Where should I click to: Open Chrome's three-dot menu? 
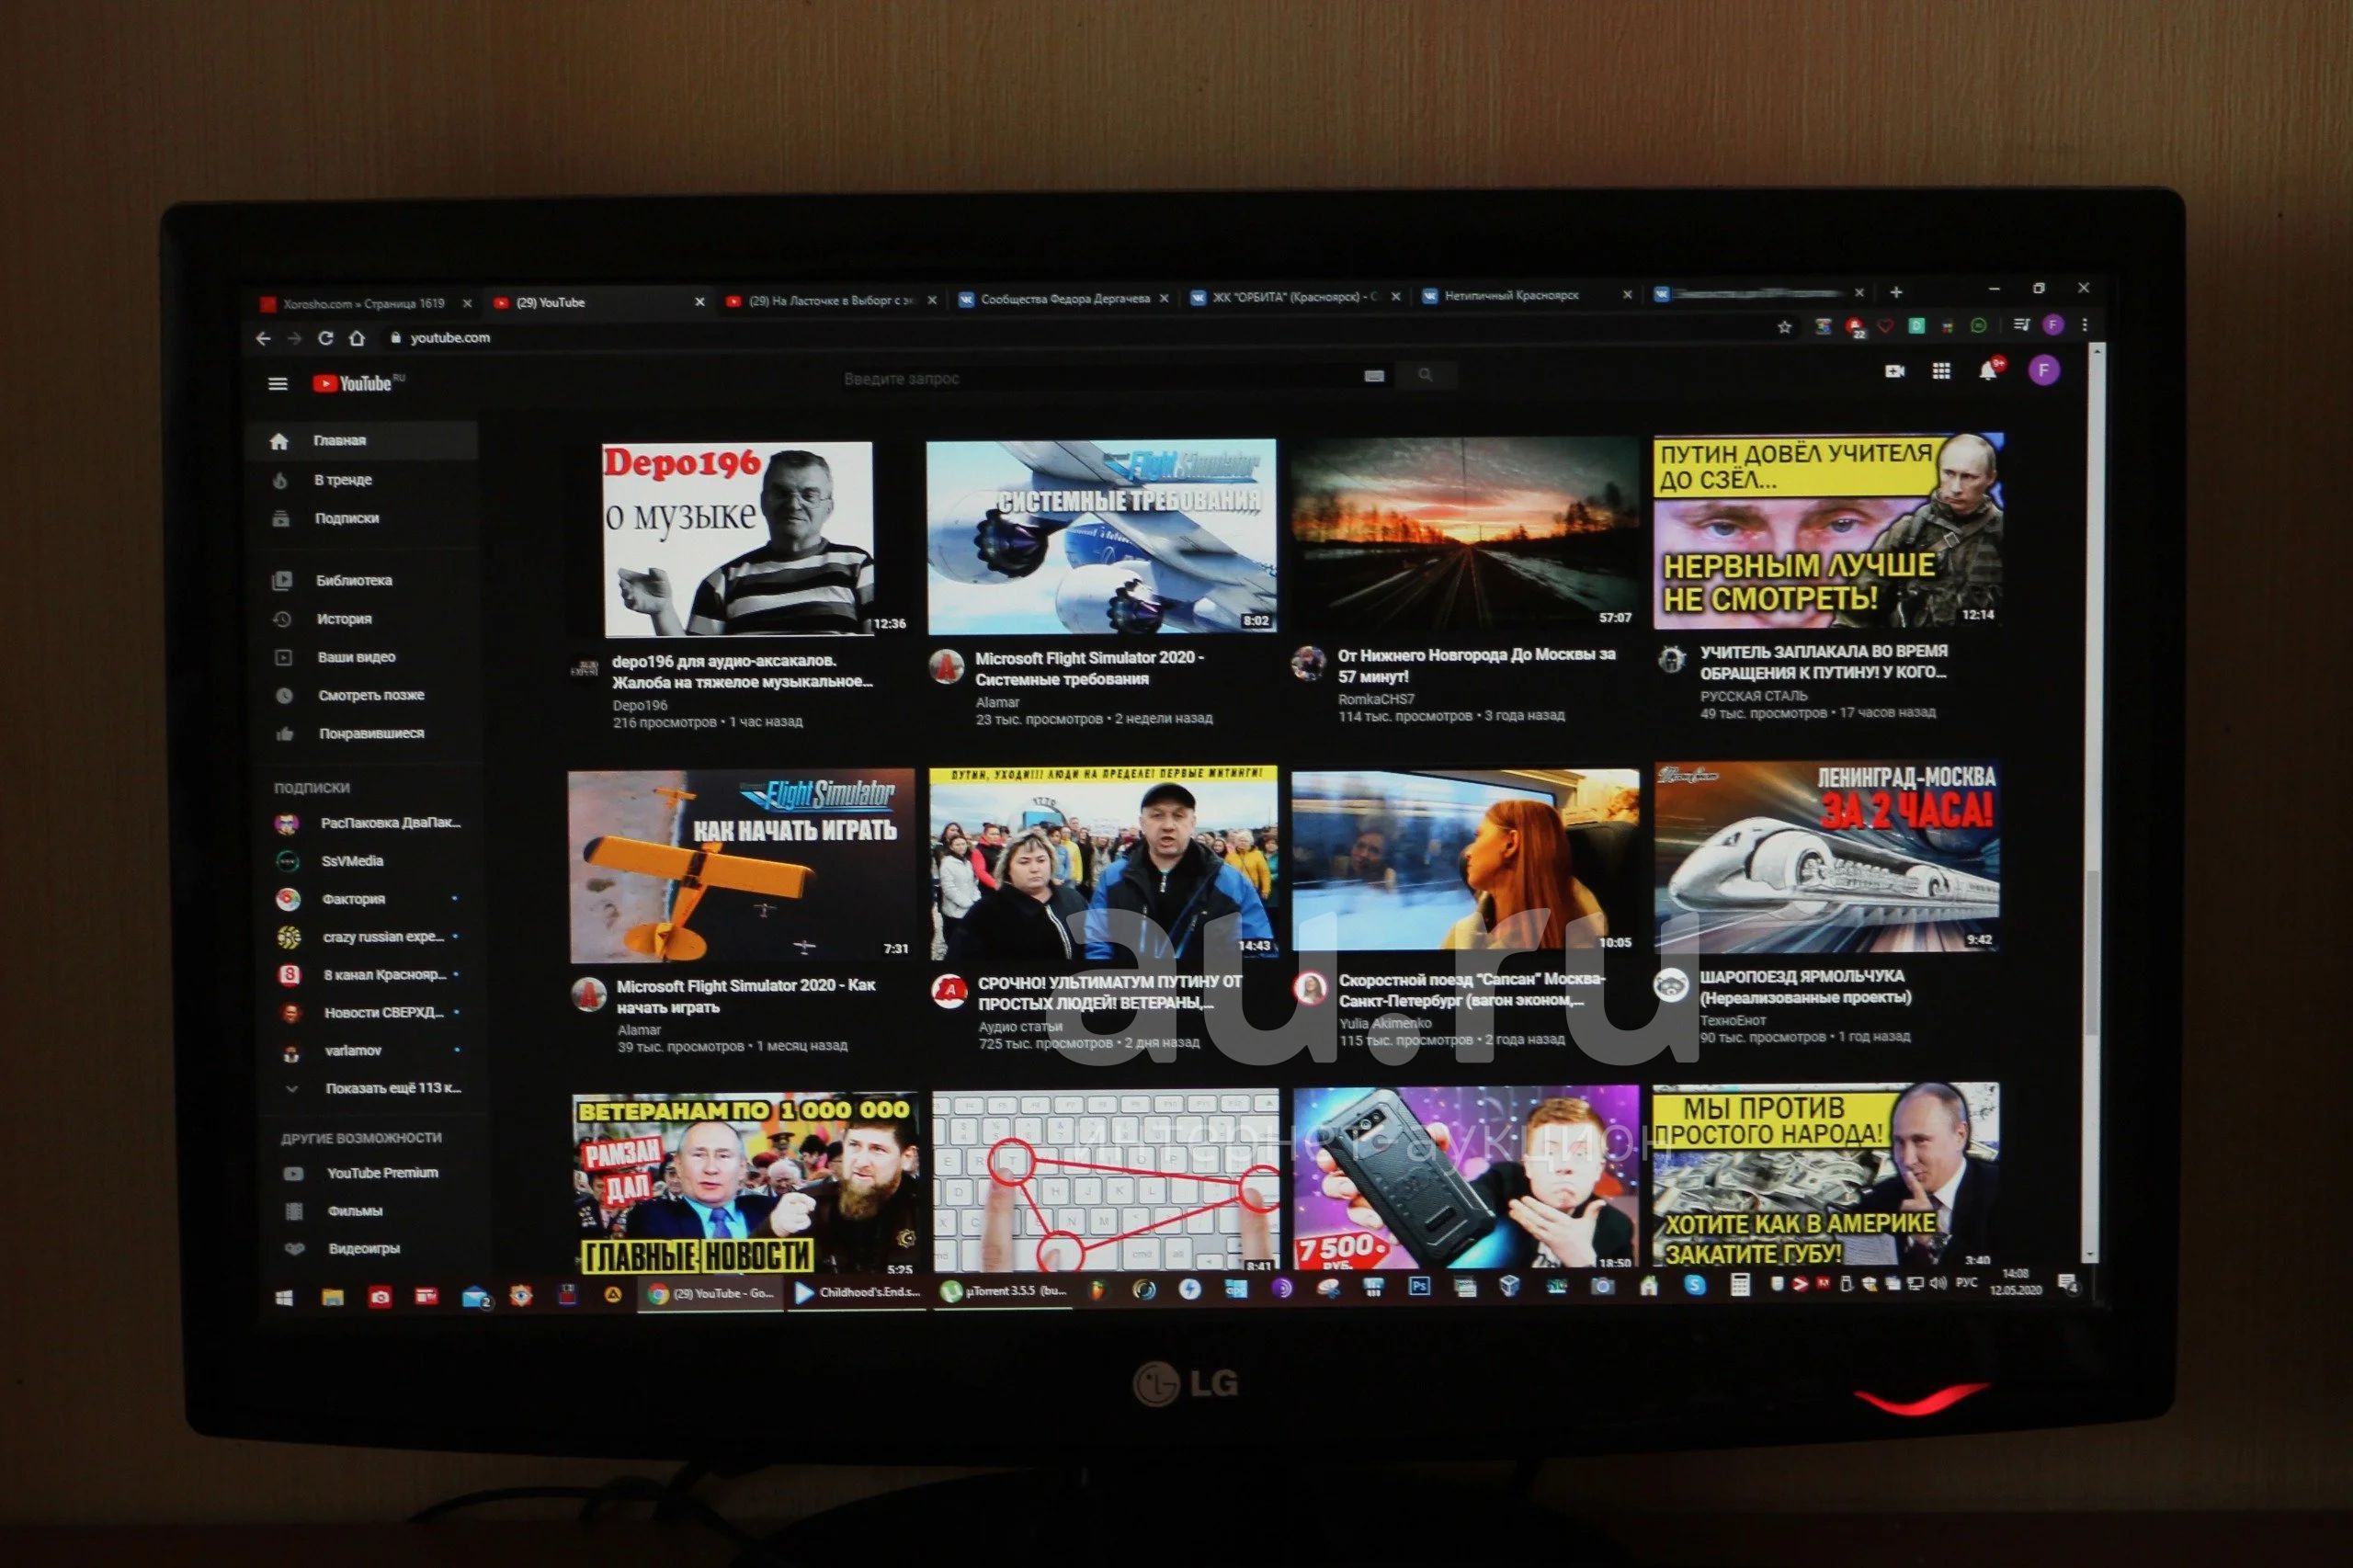pos(2084,324)
